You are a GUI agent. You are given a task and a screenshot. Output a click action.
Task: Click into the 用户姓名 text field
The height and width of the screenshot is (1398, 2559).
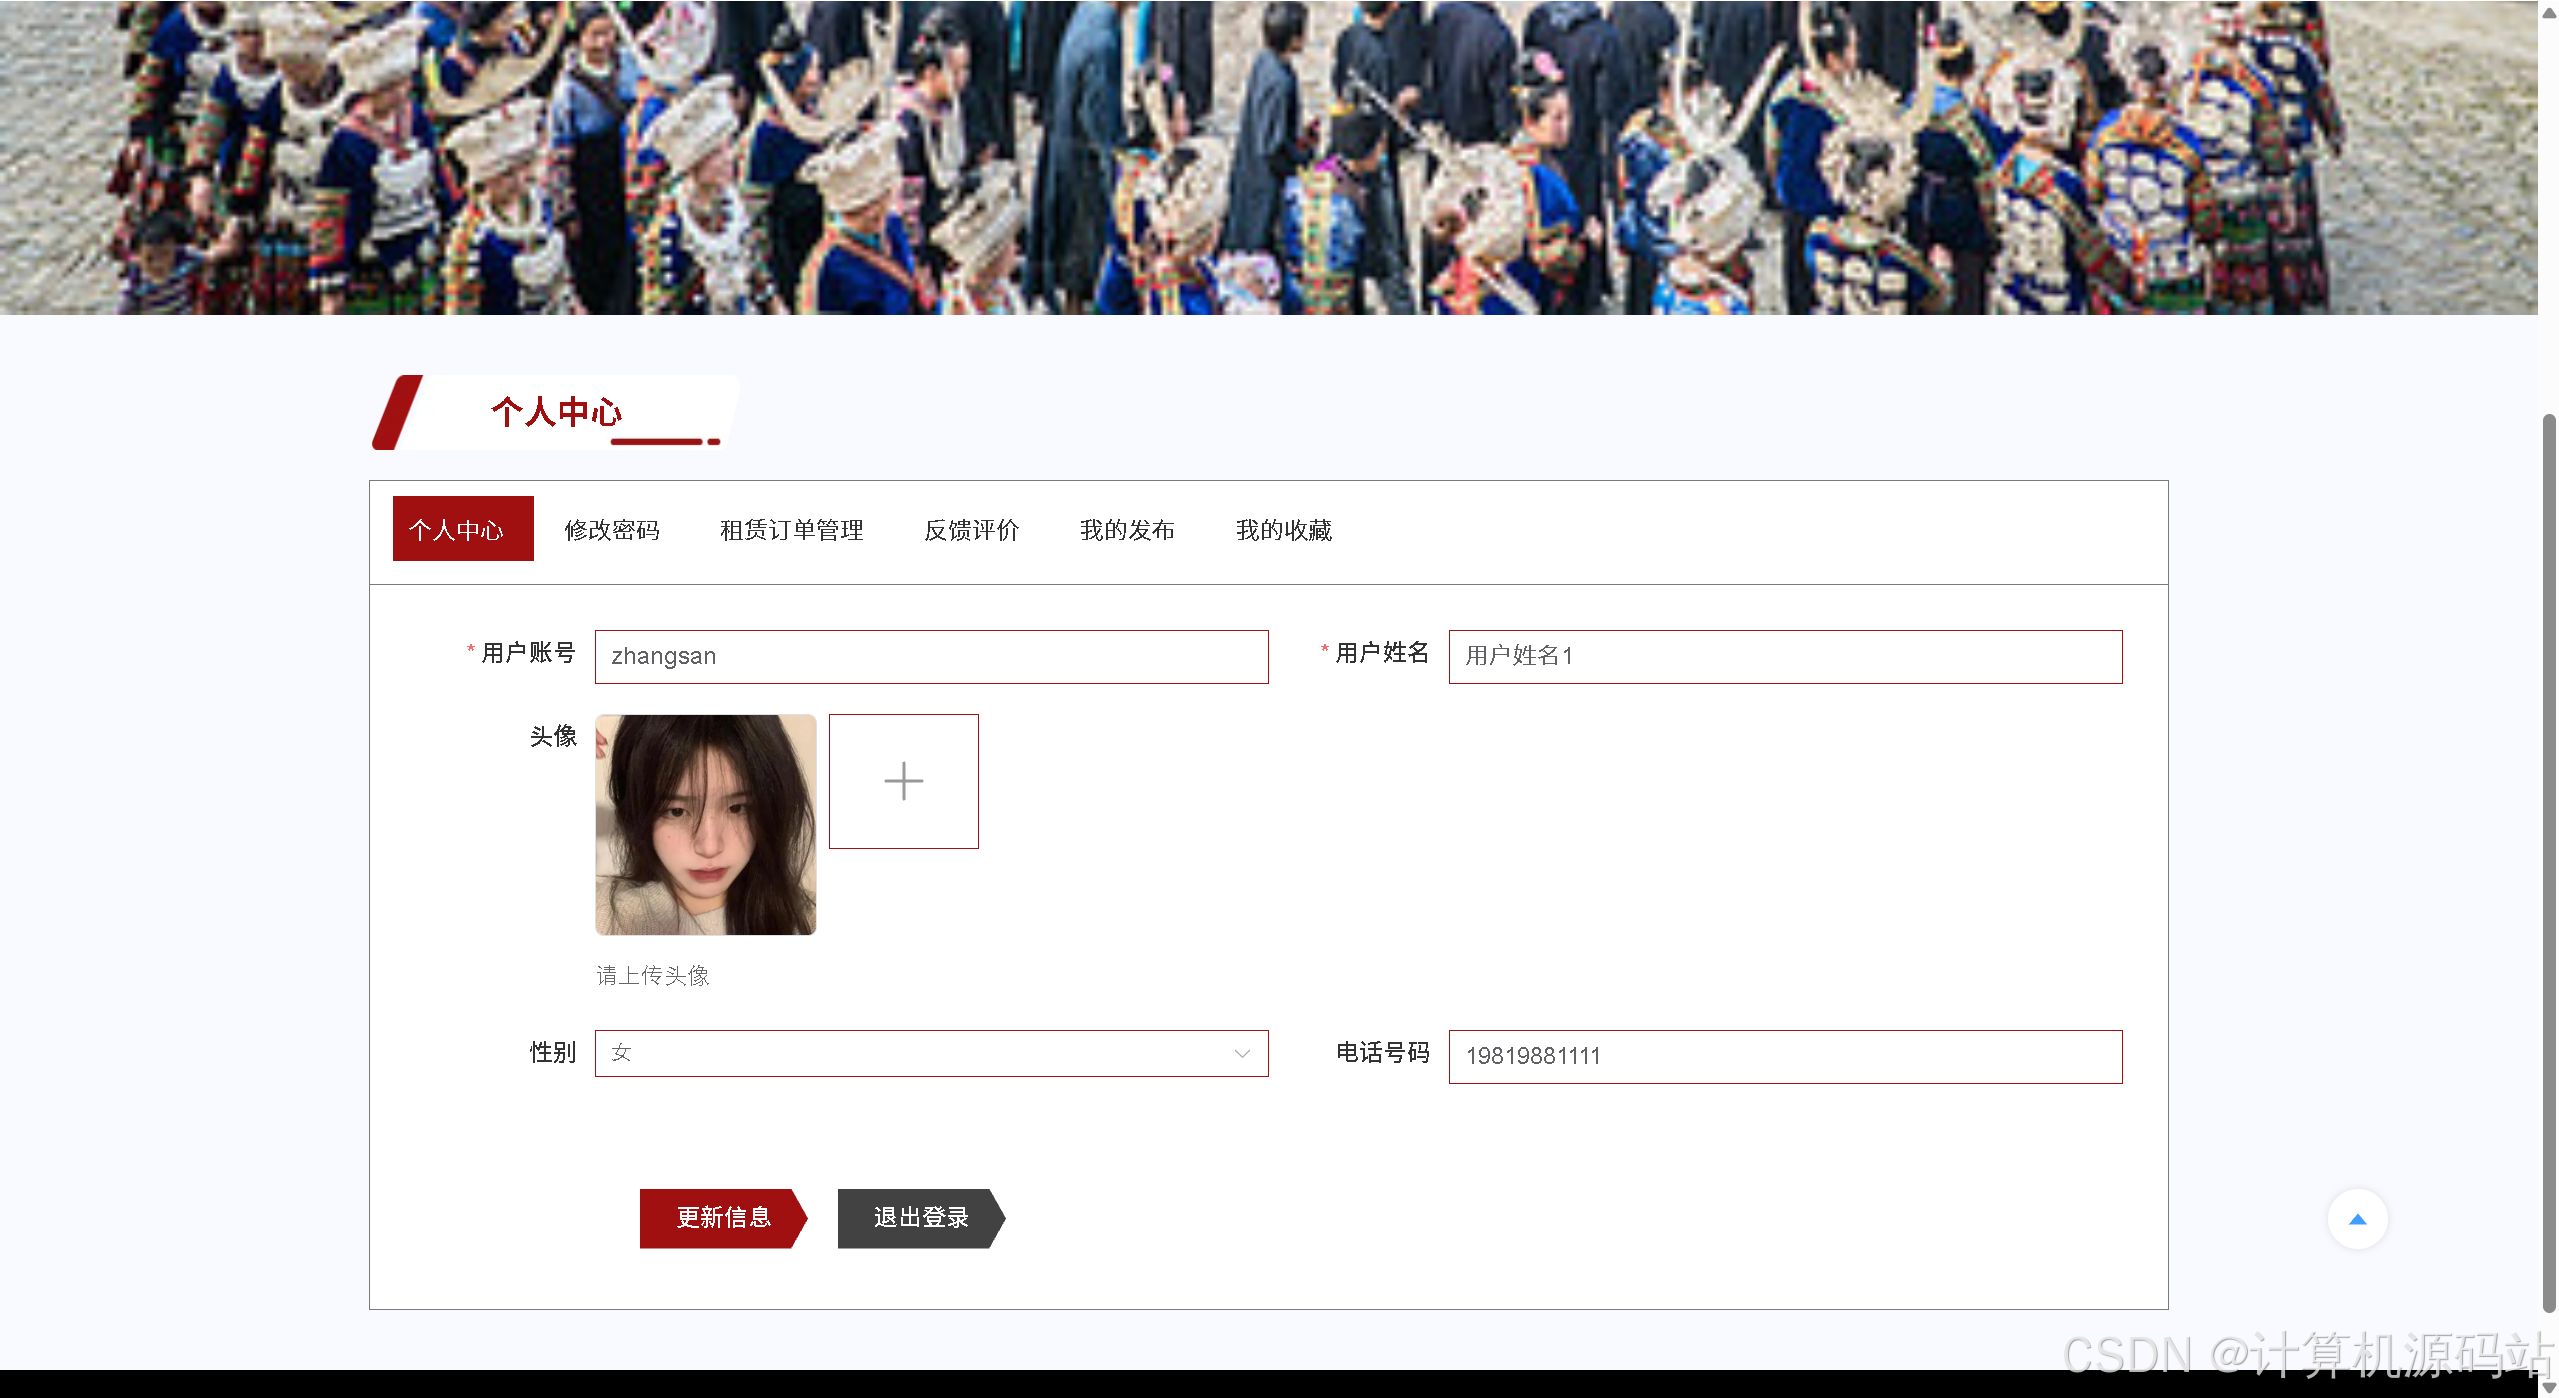[x=1784, y=657]
